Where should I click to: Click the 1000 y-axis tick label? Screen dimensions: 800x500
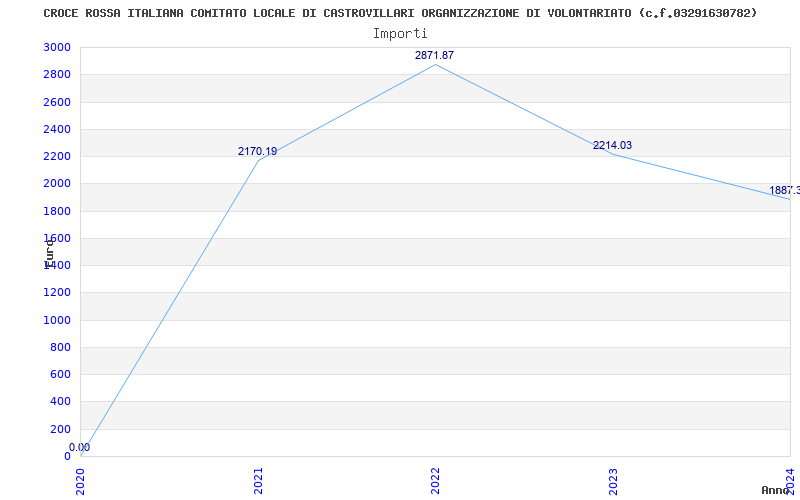pyautogui.click(x=58, y=320)
